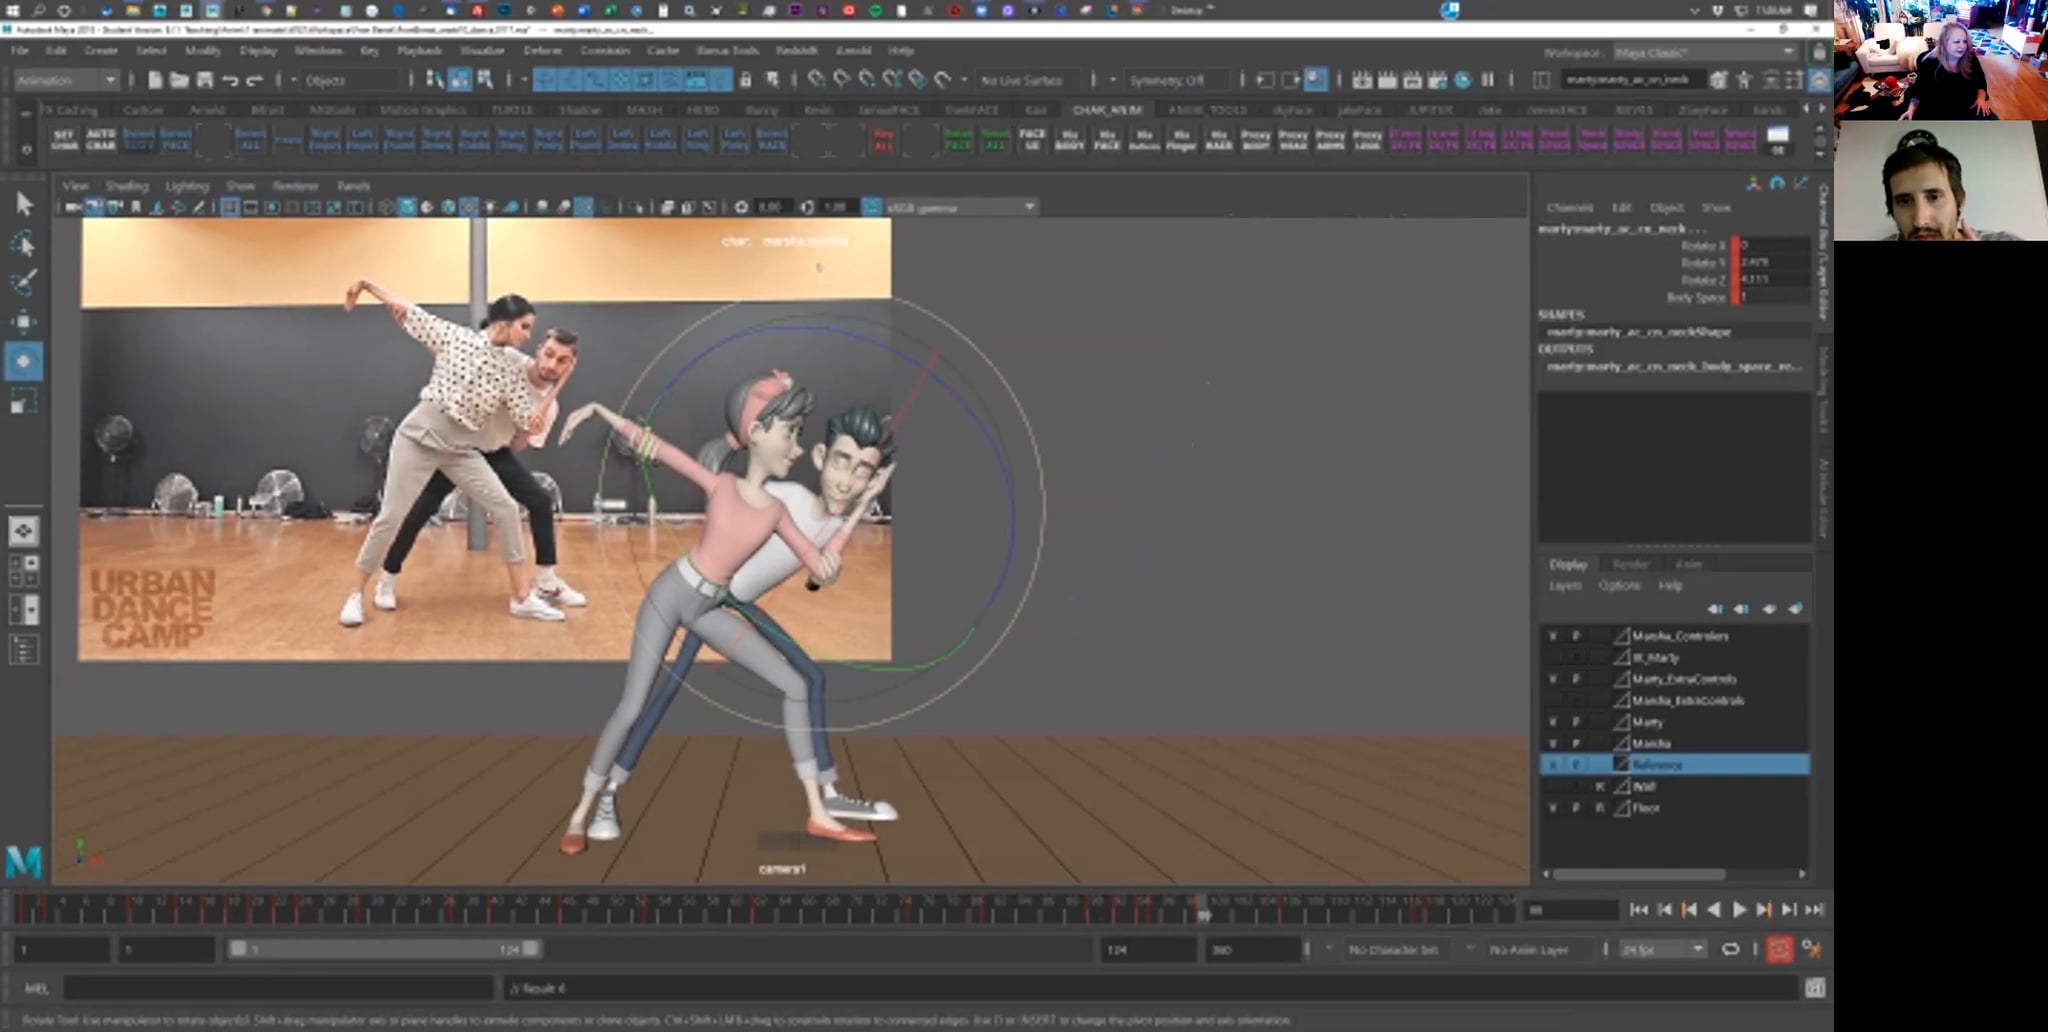Screen dimensions: 2048x1032
Task: Pick the Paint selection tool
Action: [x=24, y=283]
